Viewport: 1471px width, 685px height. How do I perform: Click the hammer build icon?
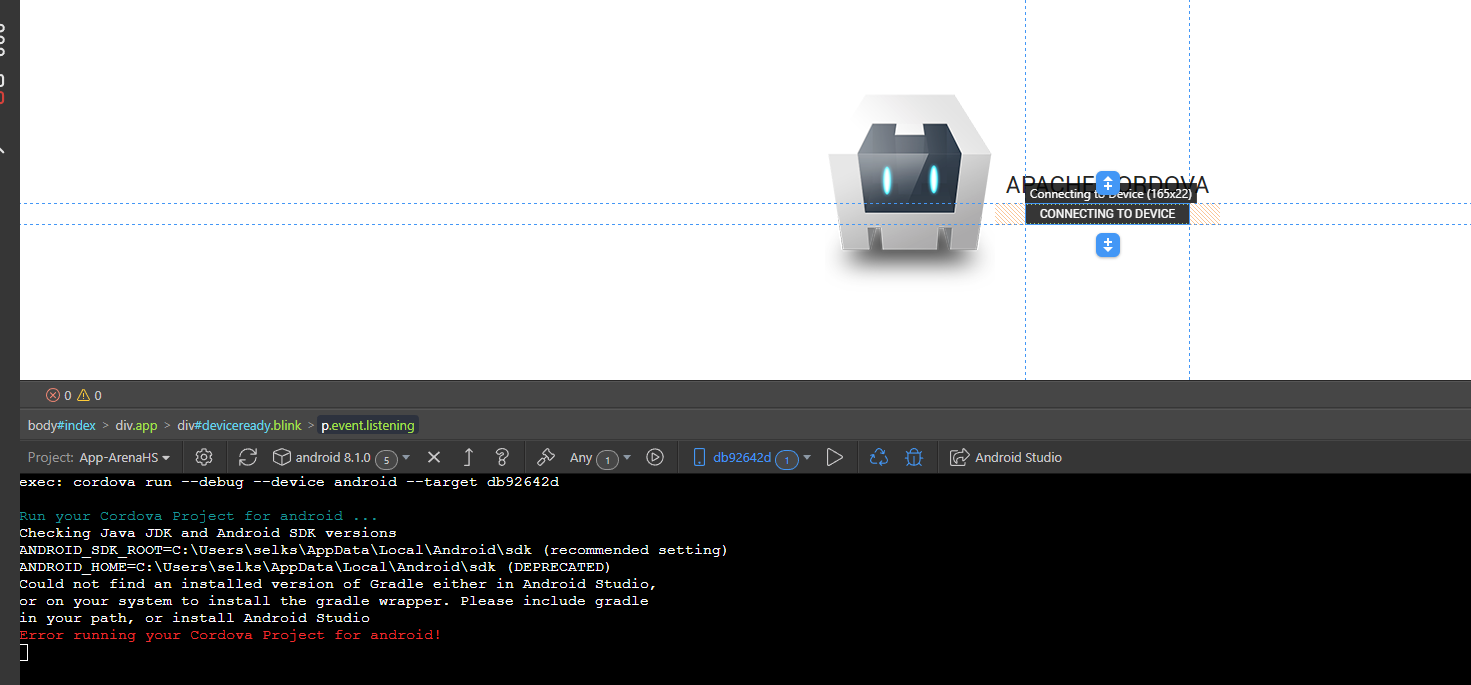(x=546, y=457)
